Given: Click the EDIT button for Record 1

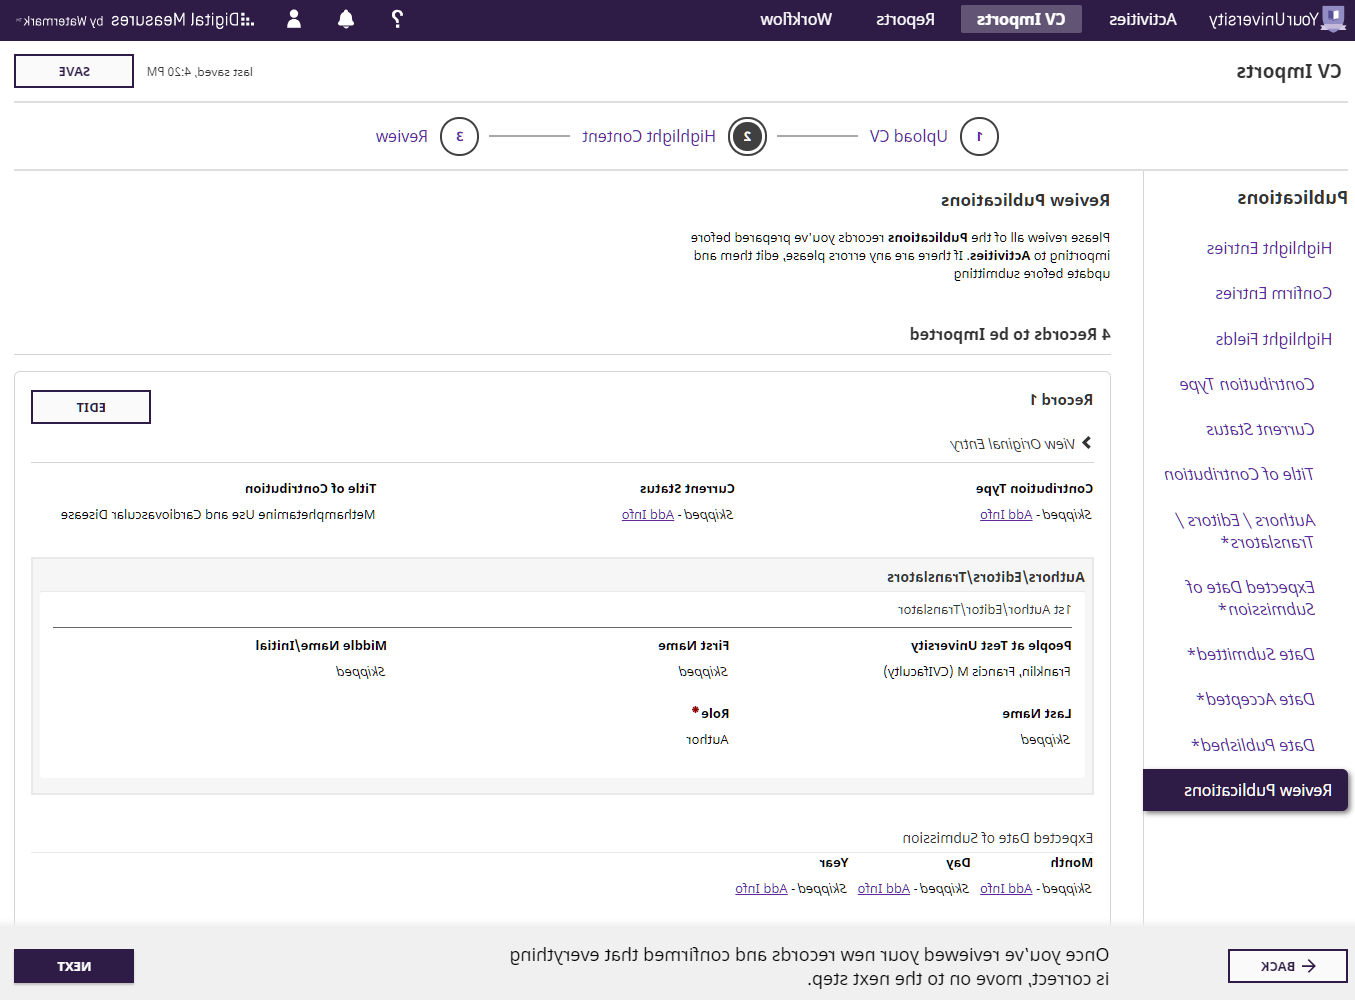Looking at the screenshot, I should 91,407.
